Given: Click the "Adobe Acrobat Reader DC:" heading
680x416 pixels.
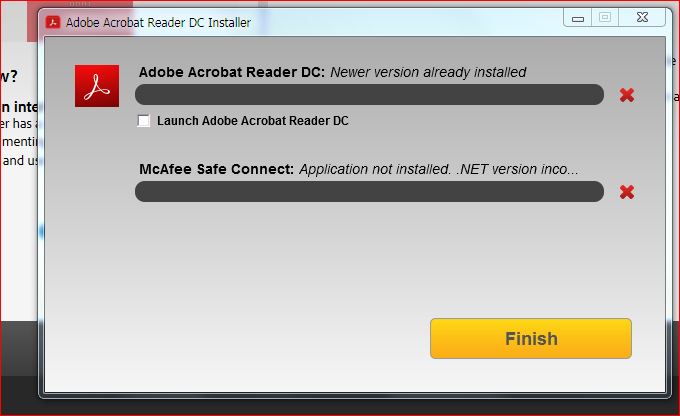Looking at the screenshot, I should (x=232, y=72).
